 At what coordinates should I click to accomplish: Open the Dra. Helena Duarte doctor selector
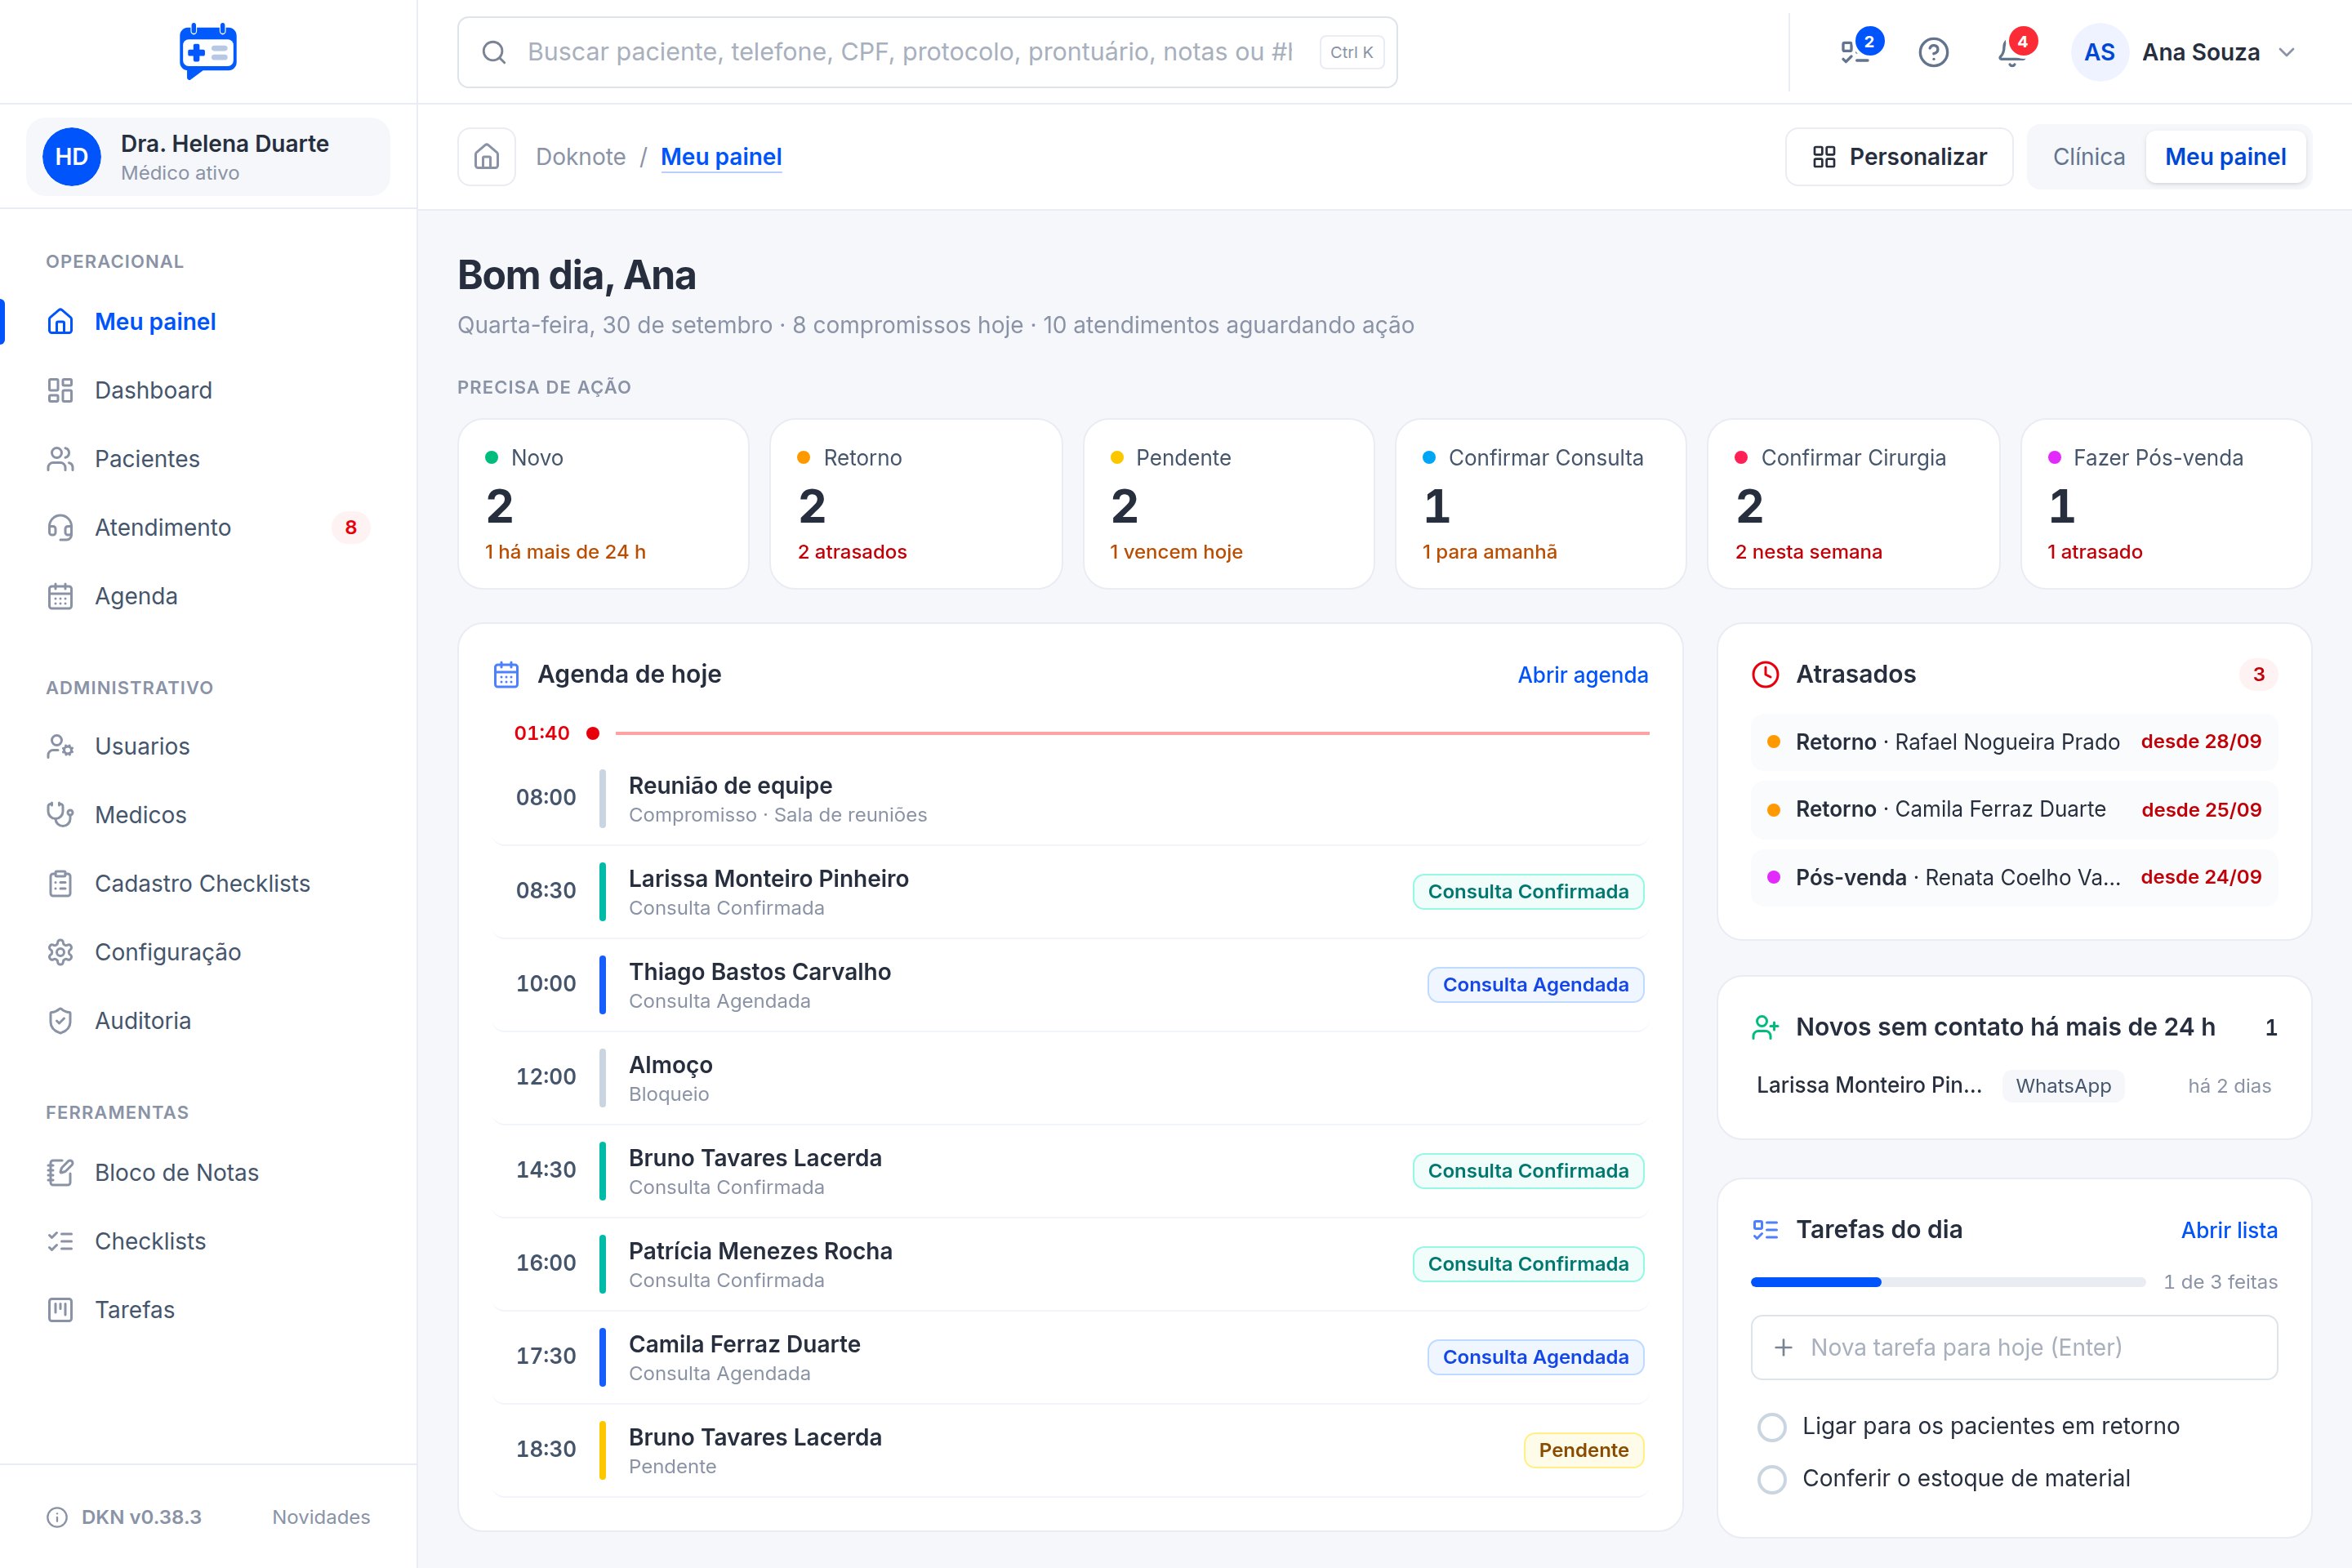tap(208, 157)
